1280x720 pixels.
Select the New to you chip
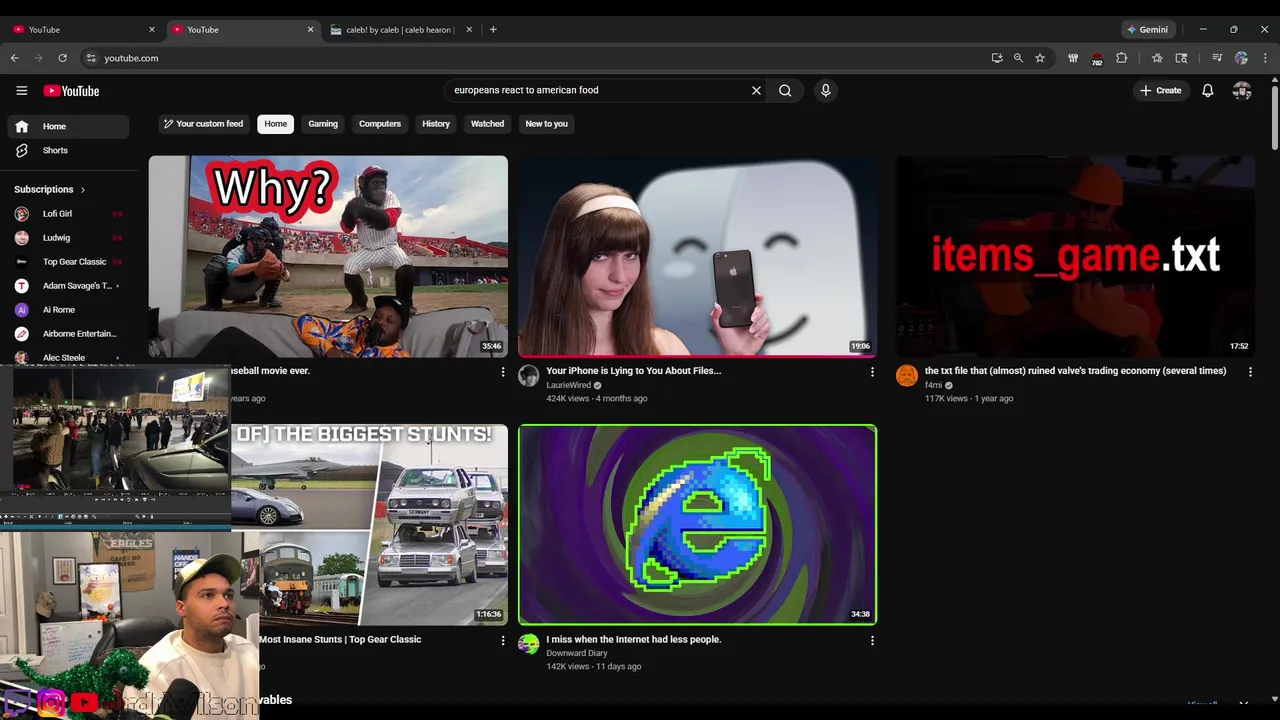pos(546,124)
